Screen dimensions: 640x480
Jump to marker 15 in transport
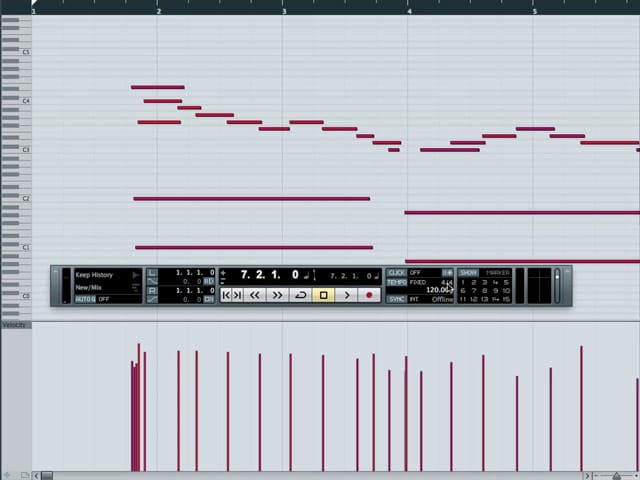[x=506, y=299]
